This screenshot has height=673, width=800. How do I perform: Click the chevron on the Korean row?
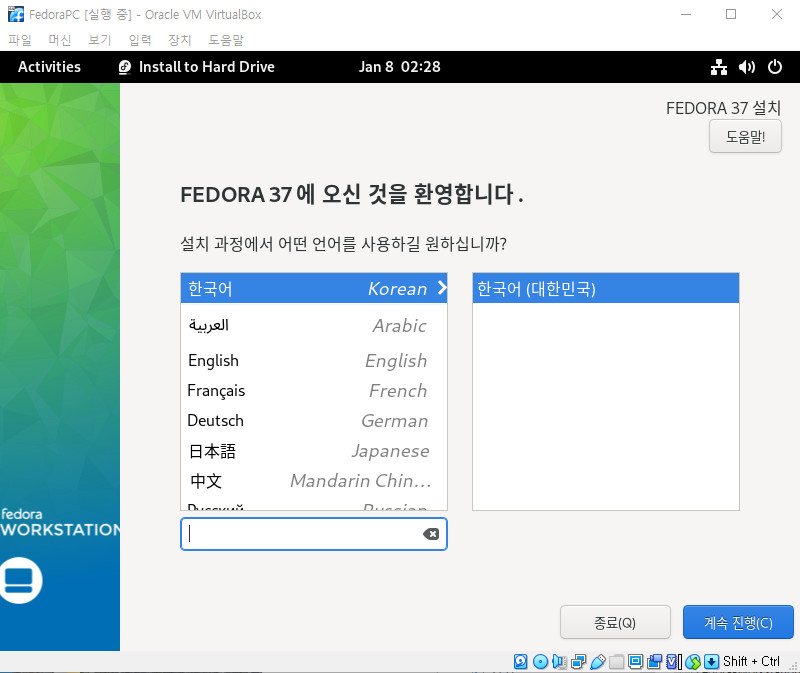[x=442, y=288]
